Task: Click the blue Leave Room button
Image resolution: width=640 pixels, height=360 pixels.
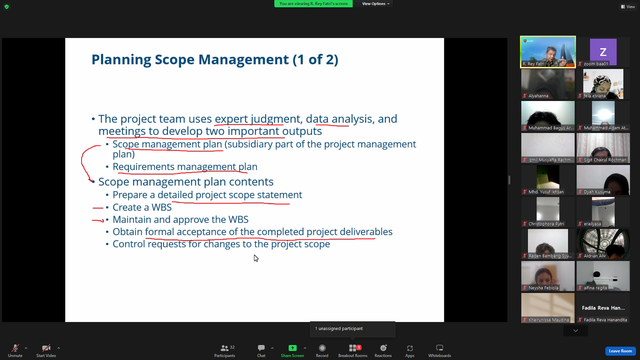Action: (x=620, y=351)
